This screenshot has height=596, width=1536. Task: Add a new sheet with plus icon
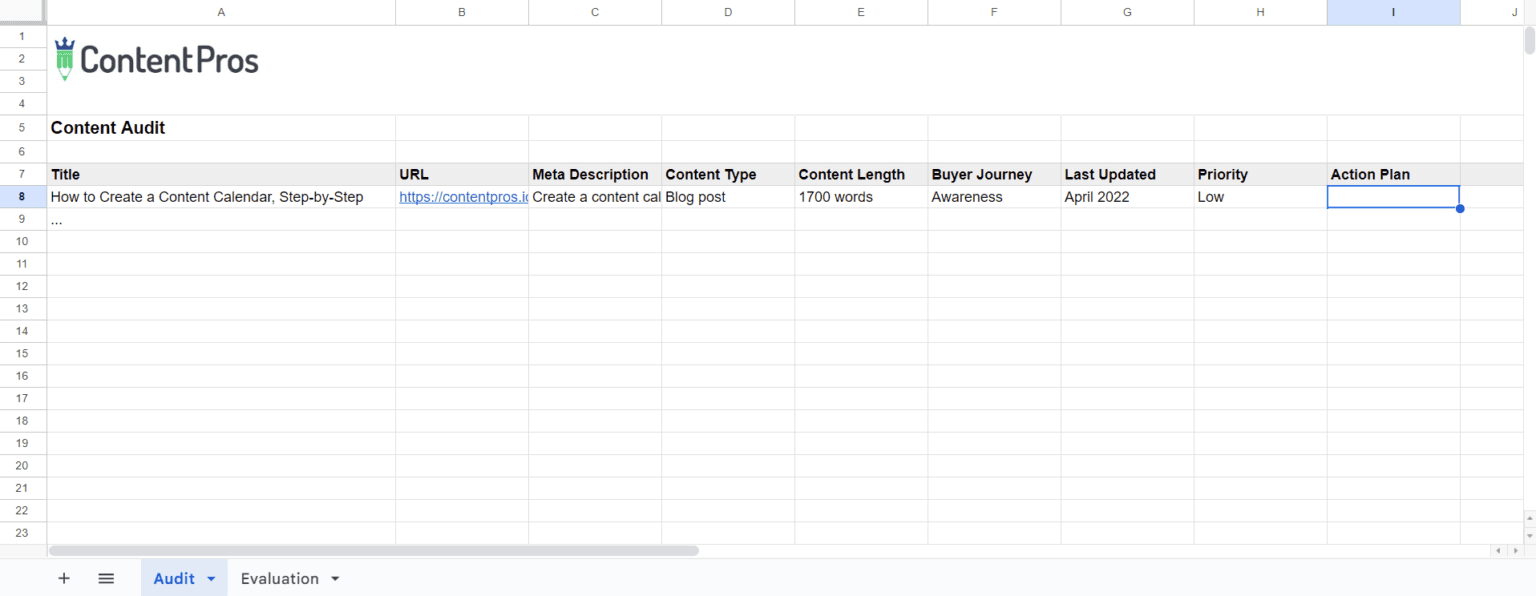[64, 578]
